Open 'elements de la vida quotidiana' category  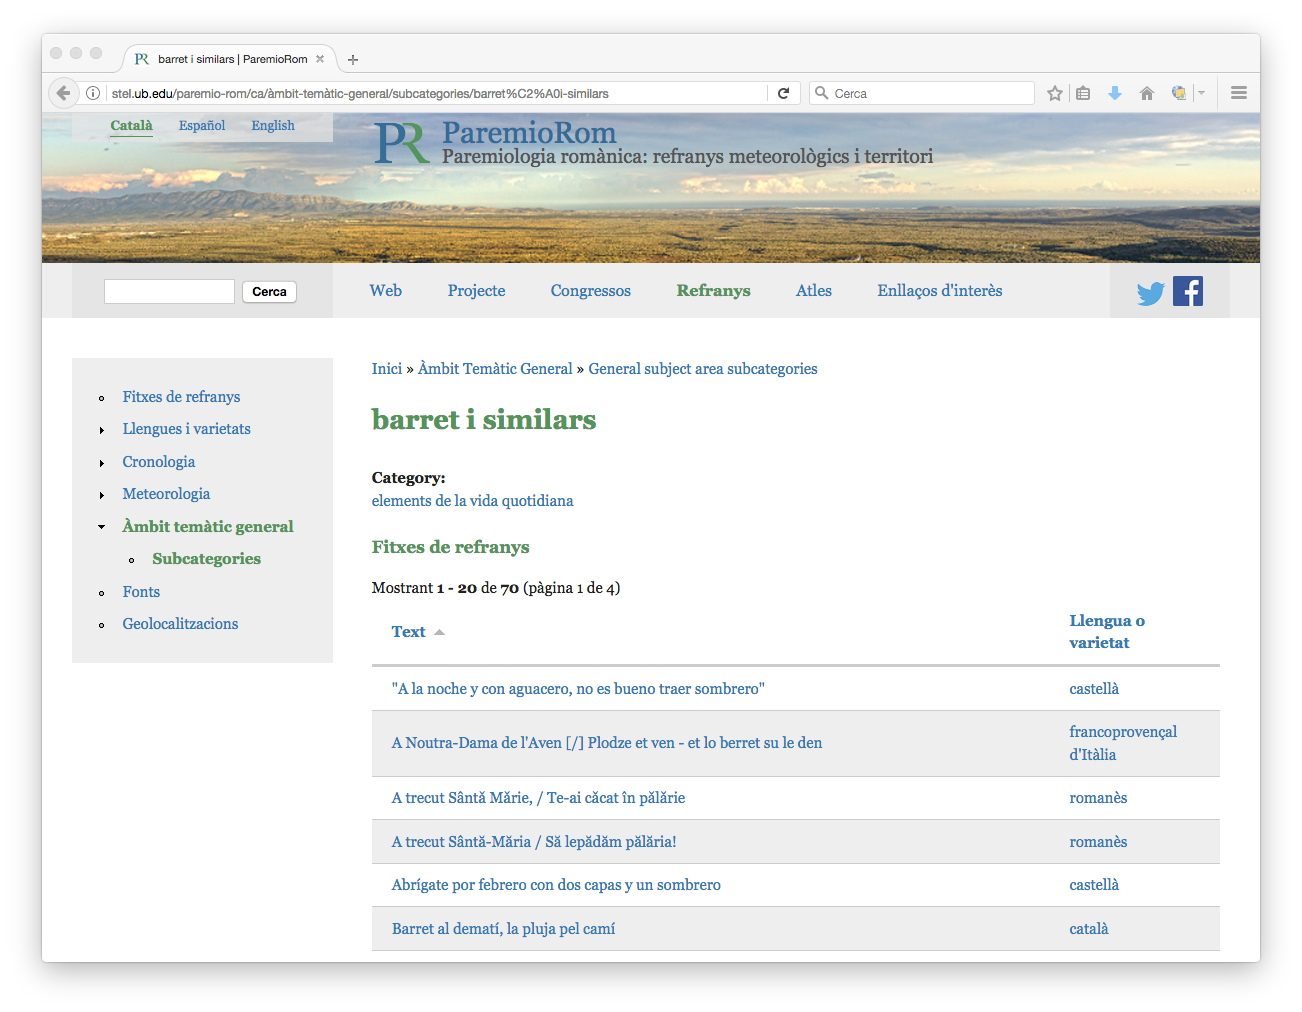click(472, 501)
